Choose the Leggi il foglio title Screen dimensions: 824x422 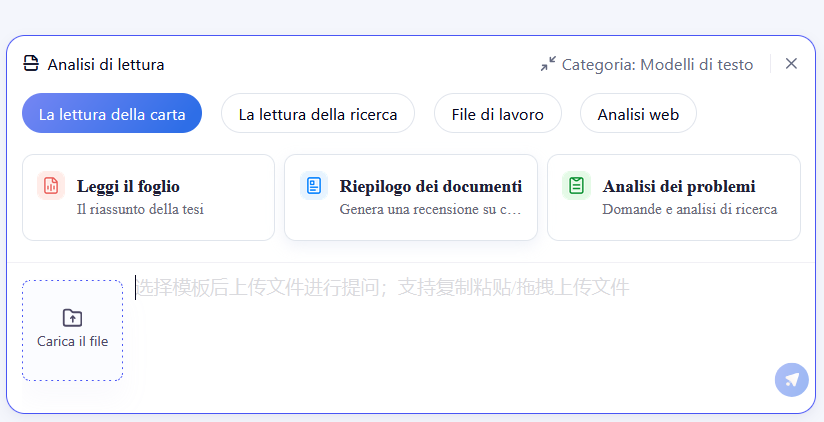(128, 187)
